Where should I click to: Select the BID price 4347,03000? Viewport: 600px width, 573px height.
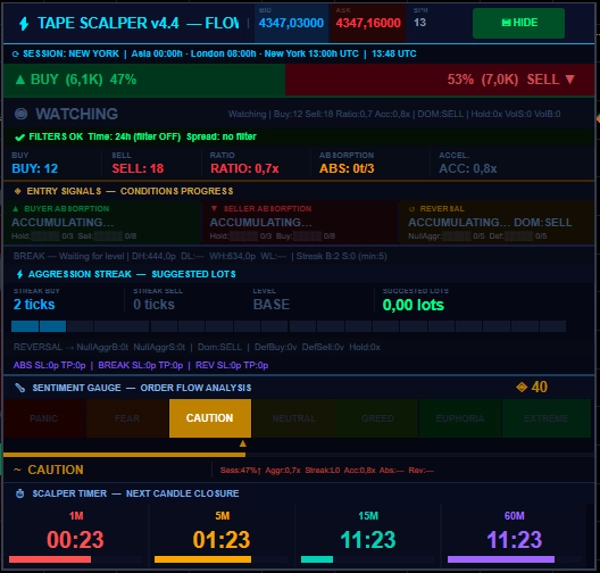tap(291, 23)
